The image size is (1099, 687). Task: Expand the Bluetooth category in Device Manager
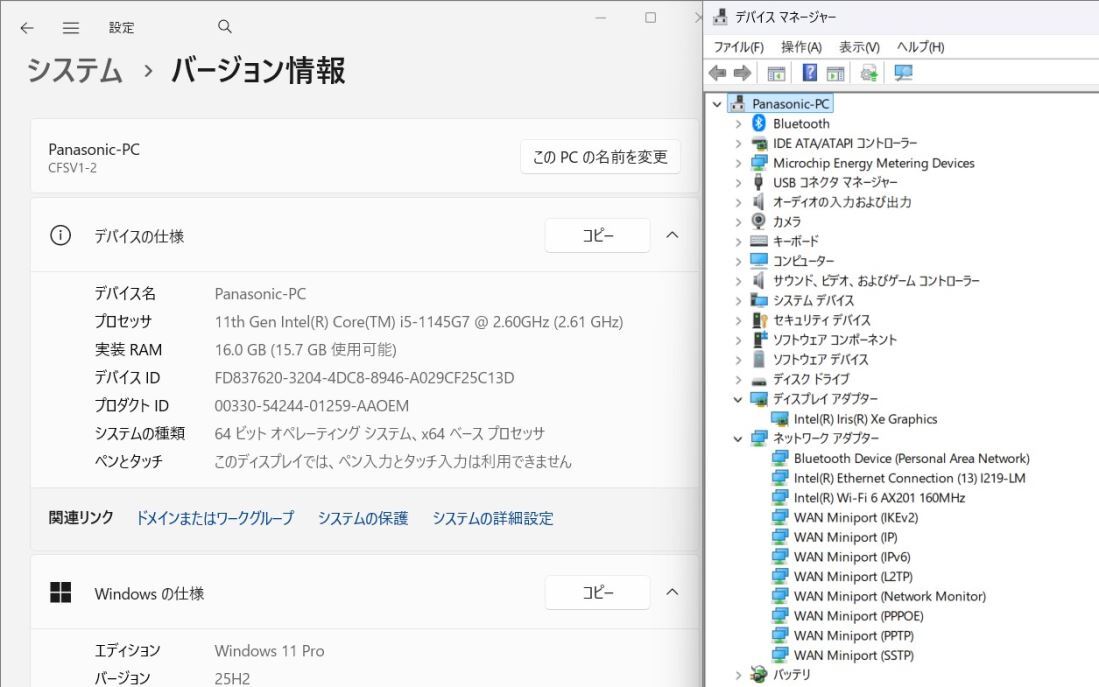click(739, 123)
